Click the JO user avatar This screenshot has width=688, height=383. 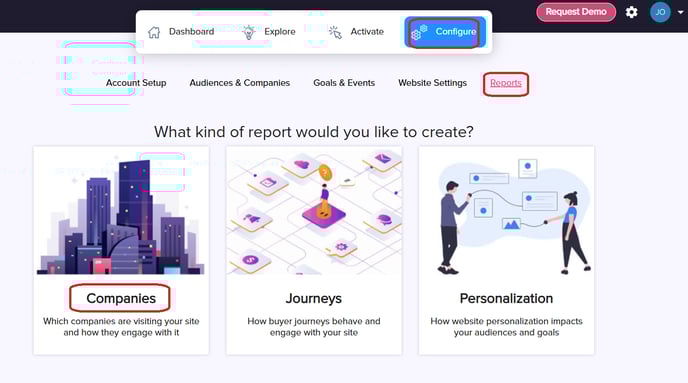[x=660, y=12]
